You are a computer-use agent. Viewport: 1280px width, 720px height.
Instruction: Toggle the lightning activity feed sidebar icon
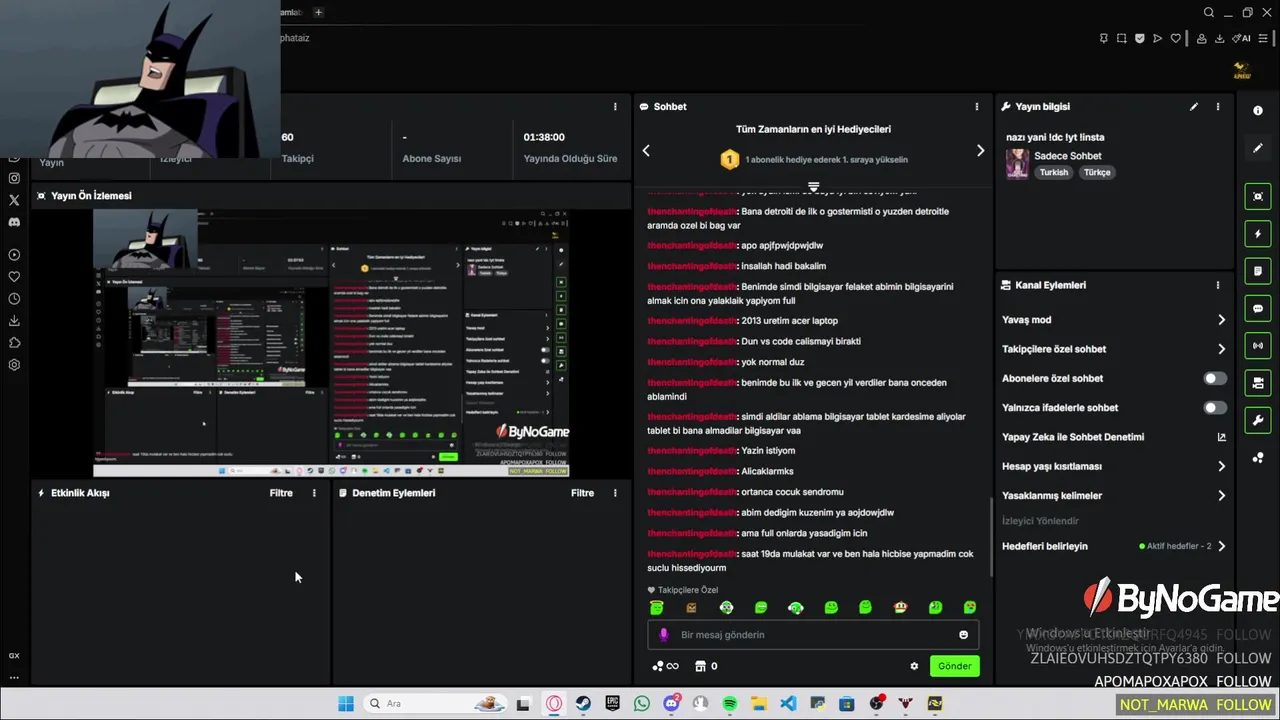1258,234
